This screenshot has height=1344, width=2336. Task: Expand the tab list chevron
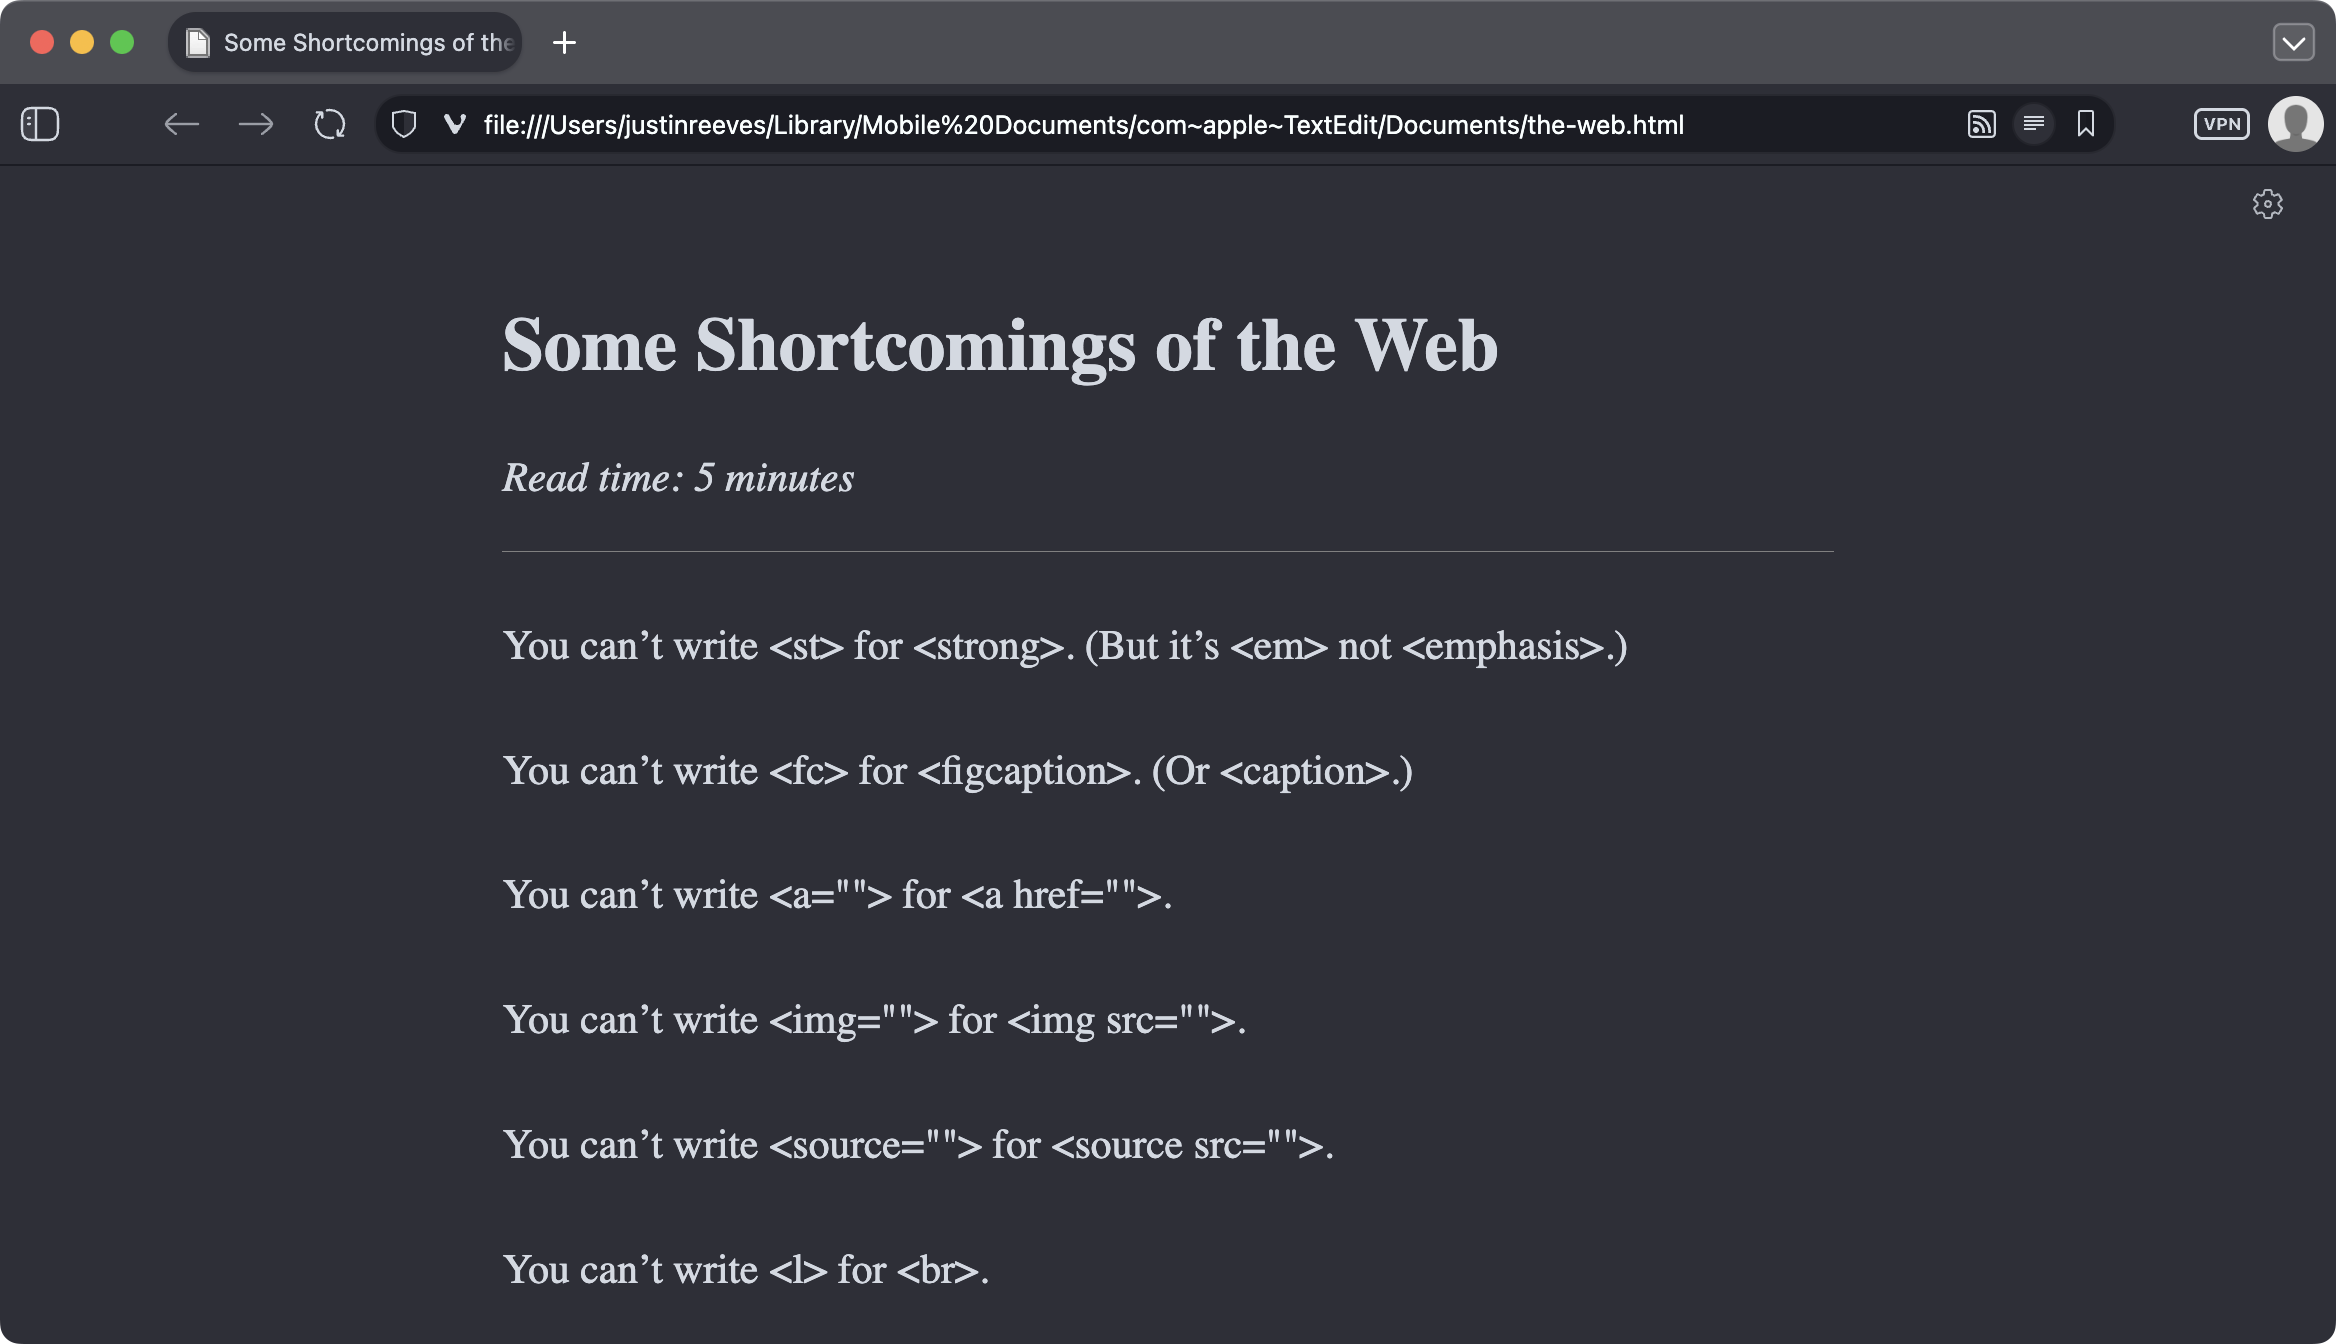(x=2293, y=43)
